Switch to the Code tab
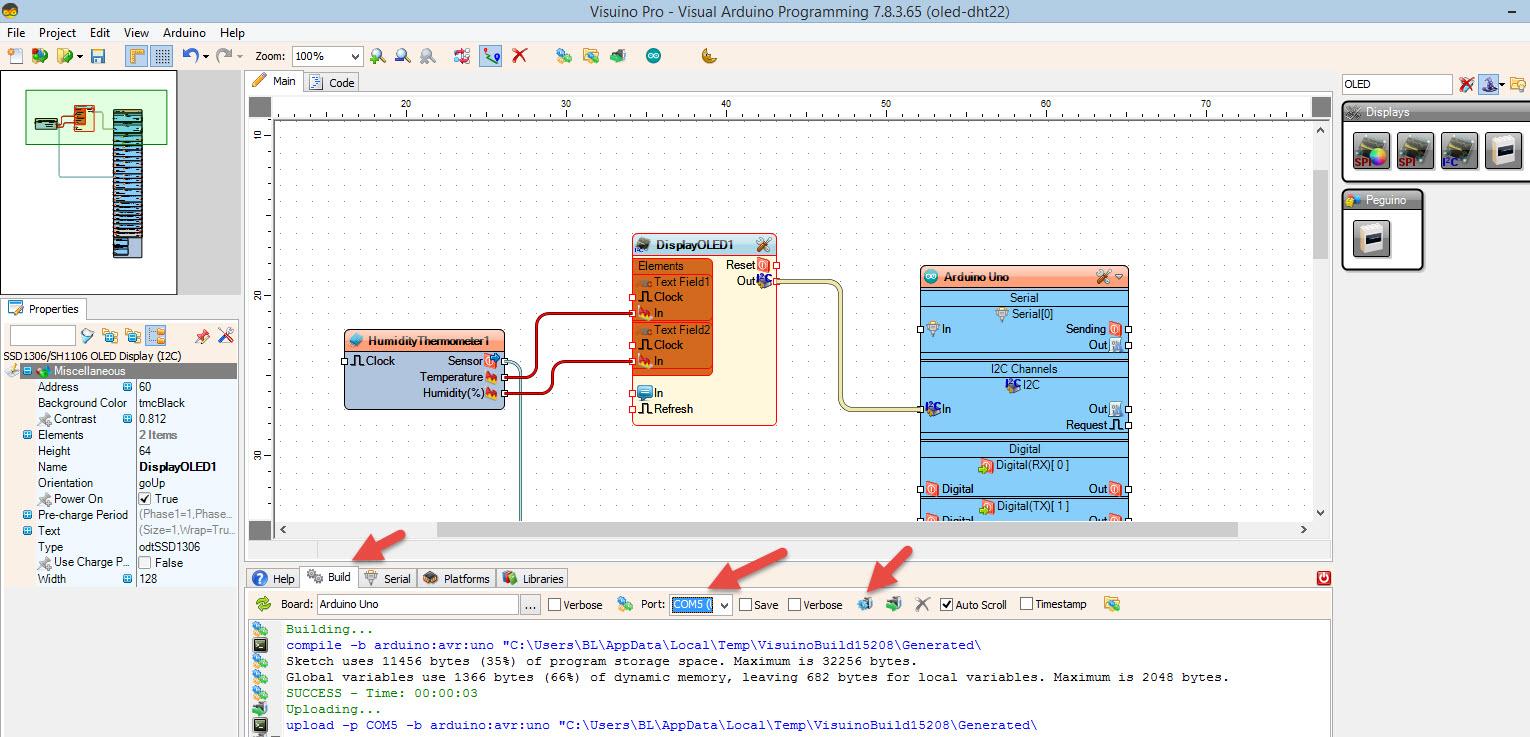The height and width of the screenshot is (737, 1530). [x=332, y=82]
